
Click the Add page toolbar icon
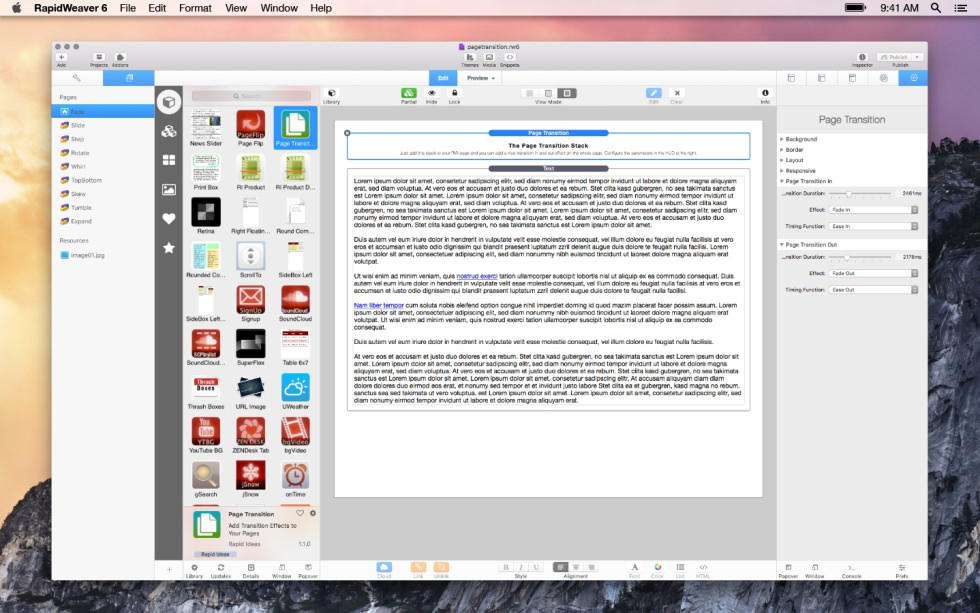click(61, 57)
